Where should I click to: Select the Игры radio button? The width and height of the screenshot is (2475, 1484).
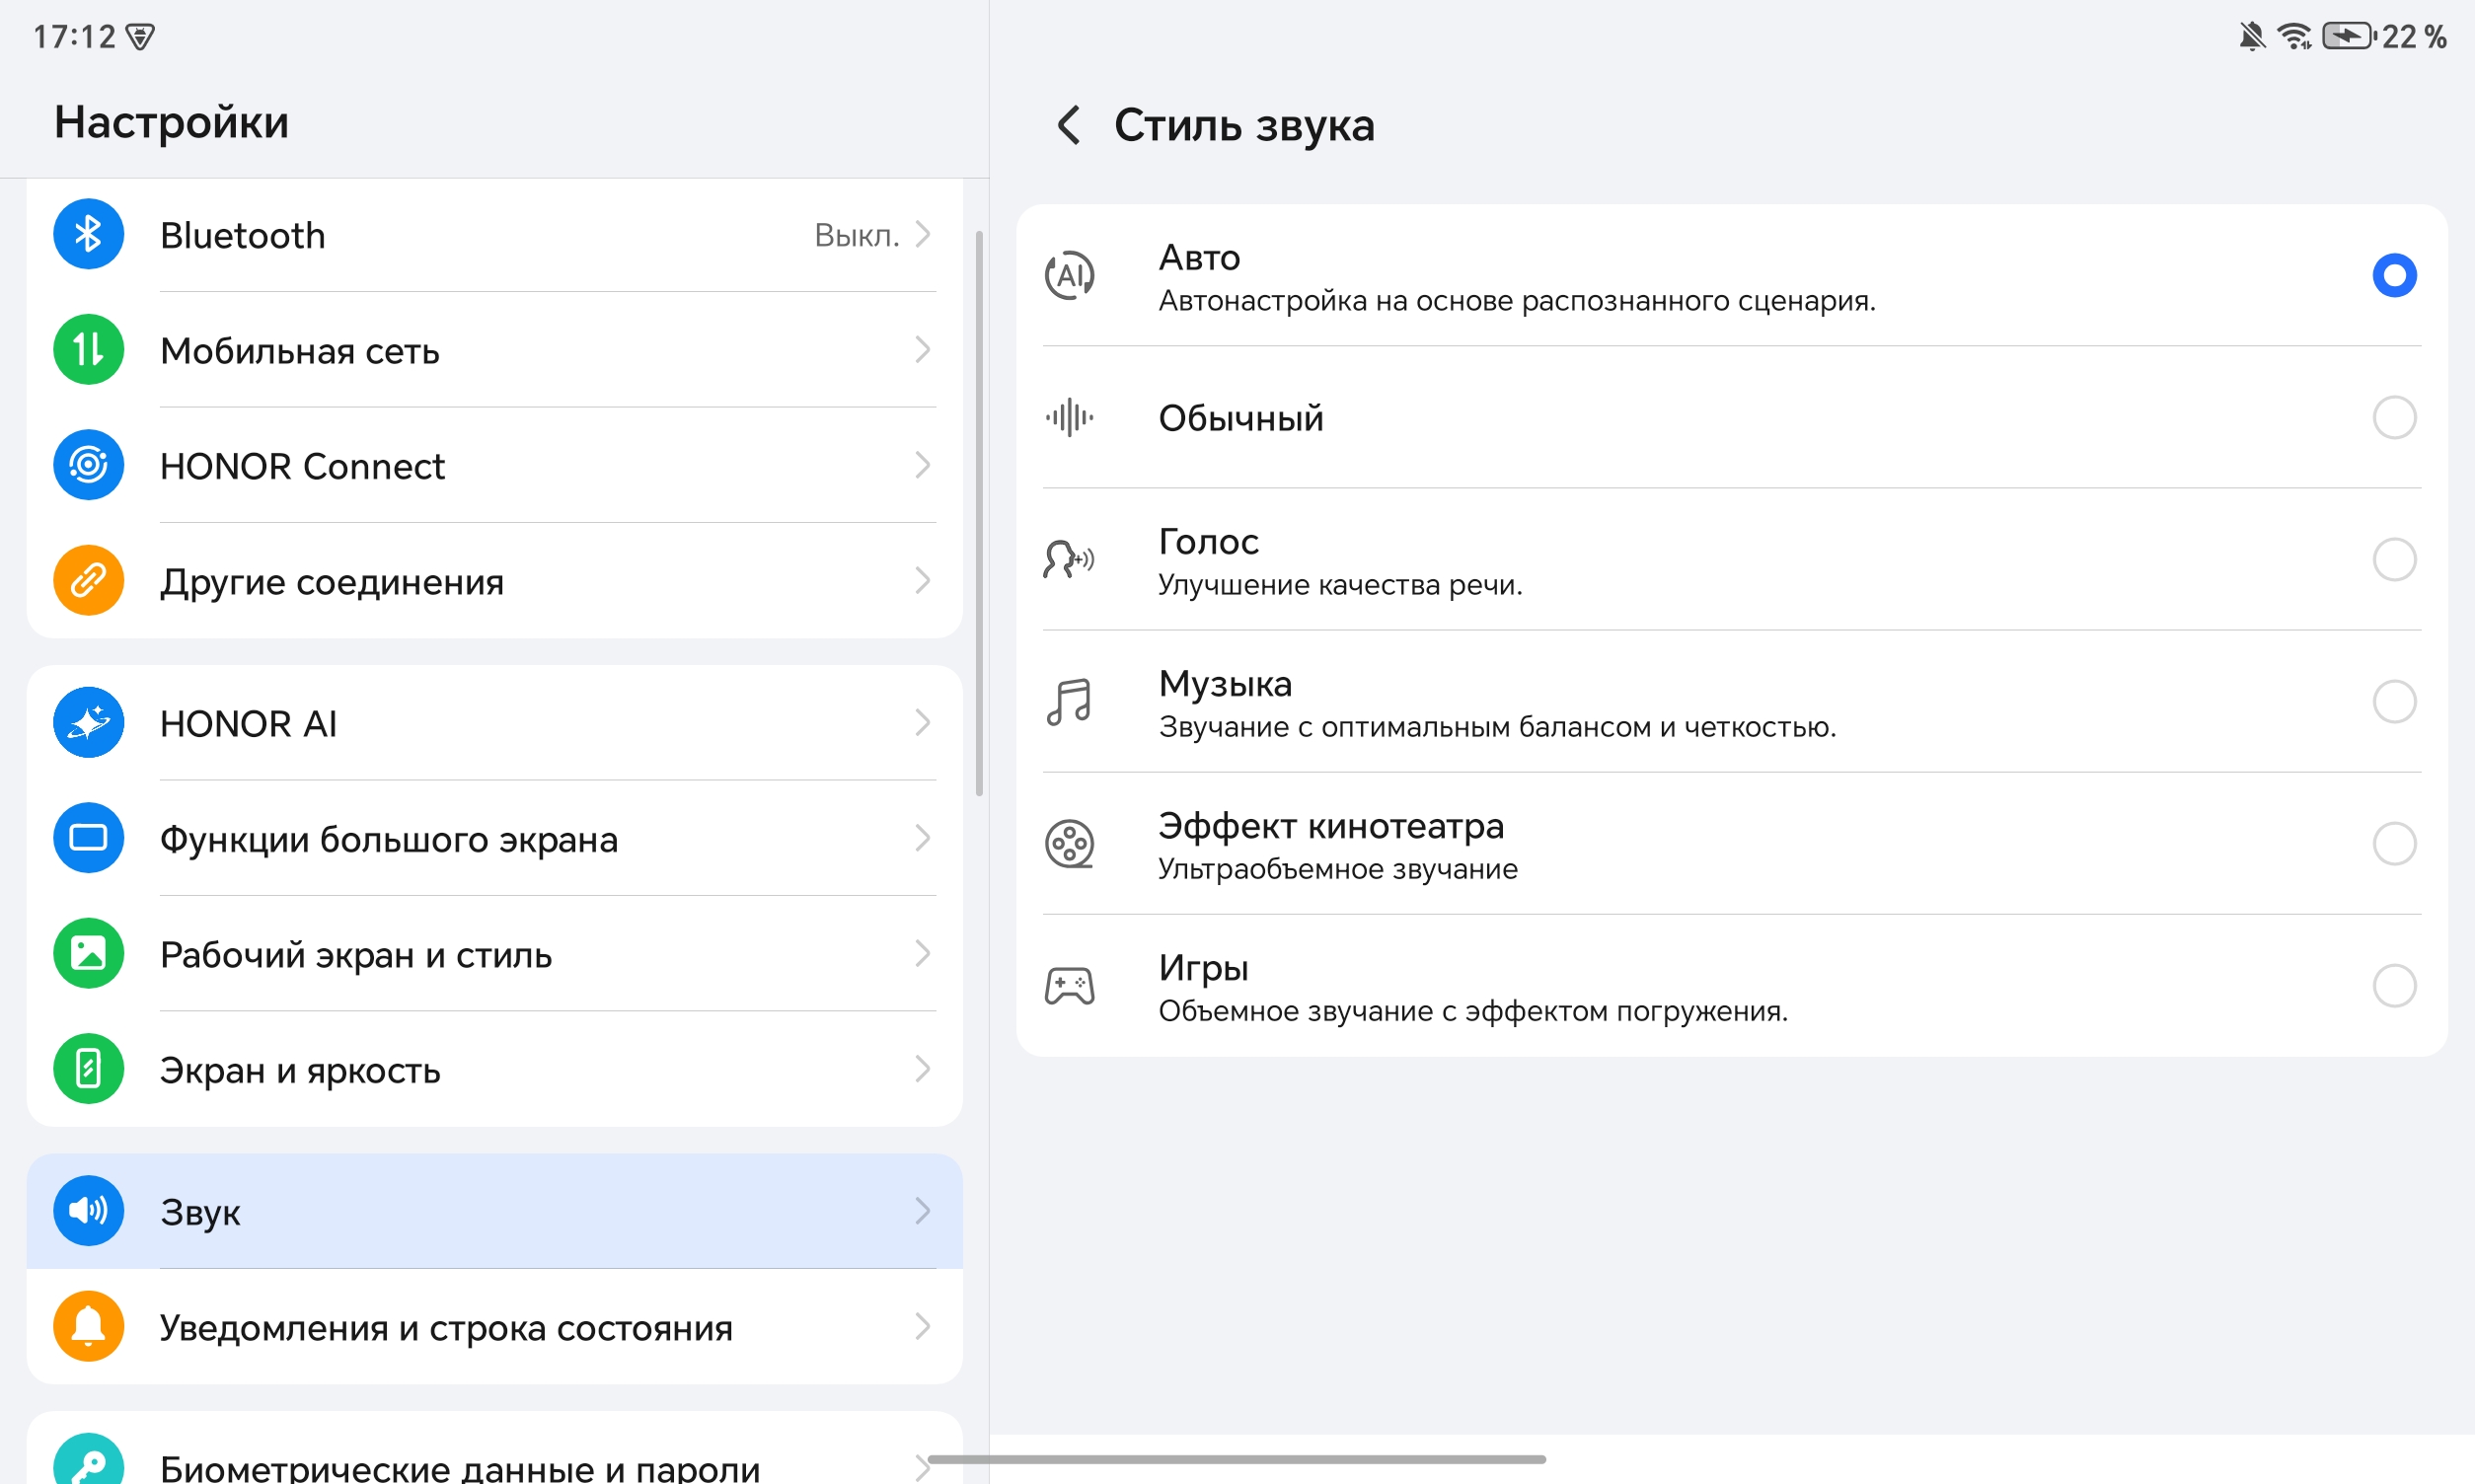(x=2394, y=986)
